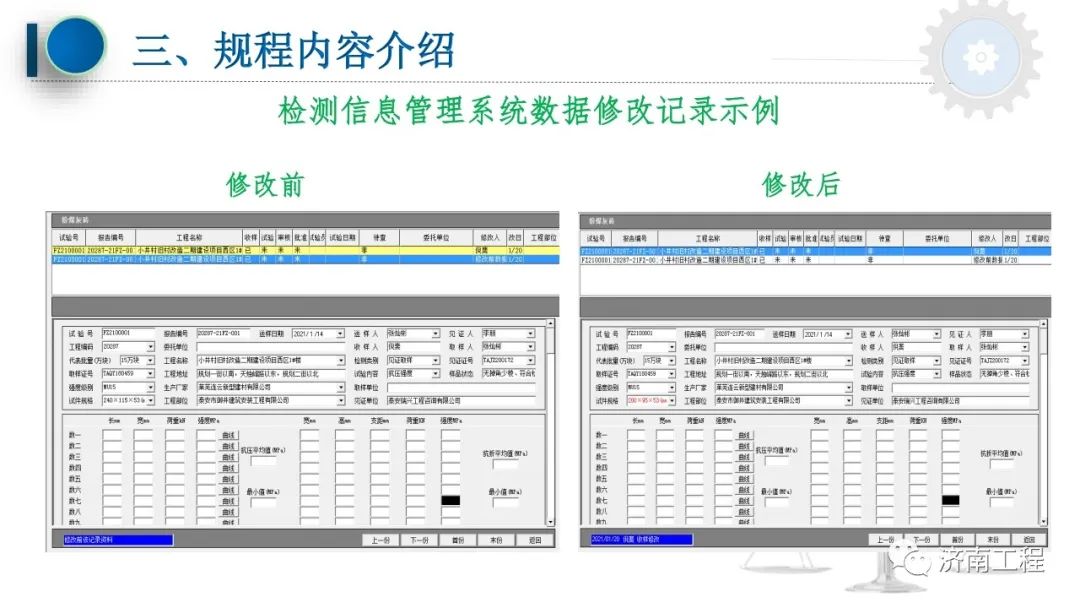This screenshot has width=1080, height=608.
Task: Click 返回 button in the 修改后 window
Action: [1030, 539]
